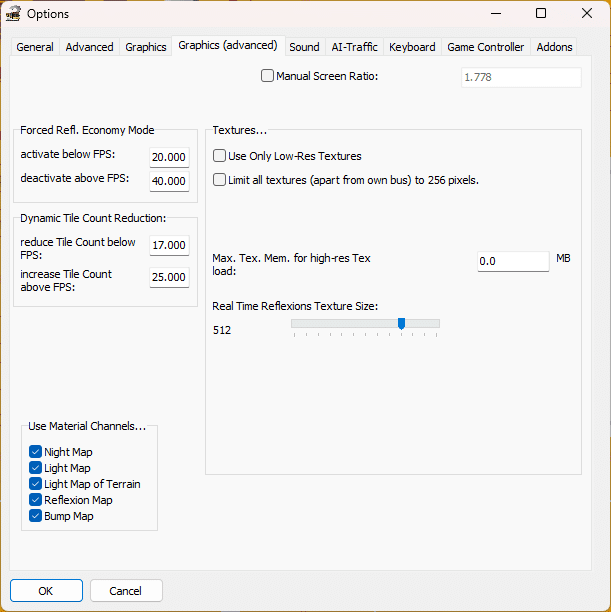Show the Addons tab
Viewport: 611px width, 612px height.
pyautogui.click(x=554, y=47)
